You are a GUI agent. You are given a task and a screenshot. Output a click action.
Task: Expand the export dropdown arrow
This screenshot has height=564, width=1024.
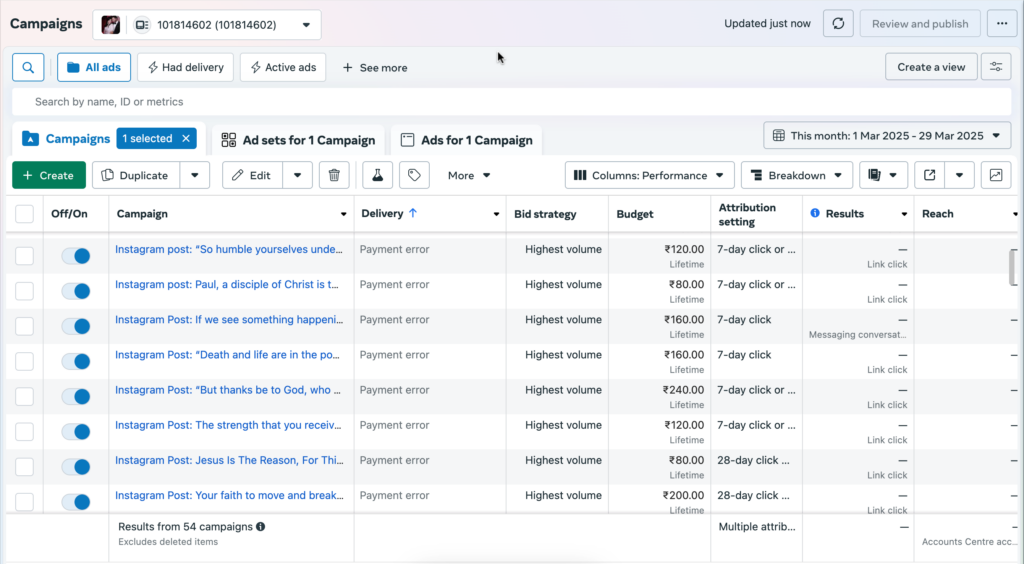[959, 176]
